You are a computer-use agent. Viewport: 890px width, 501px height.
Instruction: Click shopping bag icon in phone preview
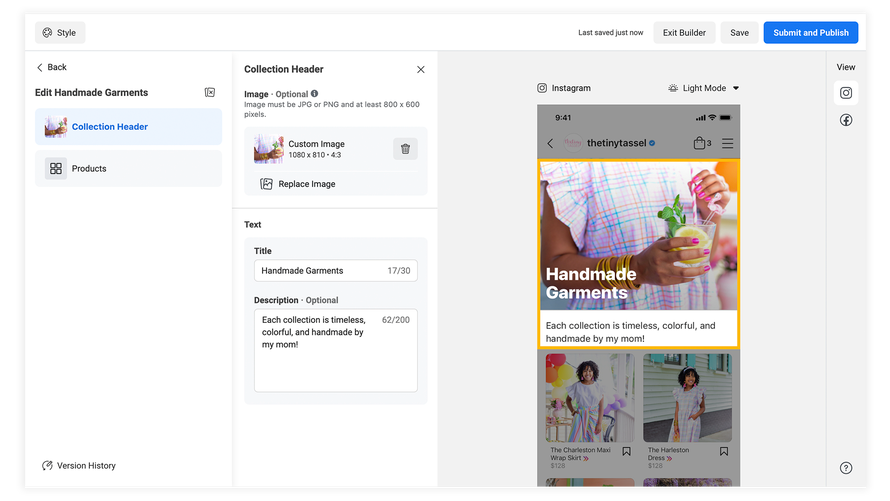[x=700, y=143]
